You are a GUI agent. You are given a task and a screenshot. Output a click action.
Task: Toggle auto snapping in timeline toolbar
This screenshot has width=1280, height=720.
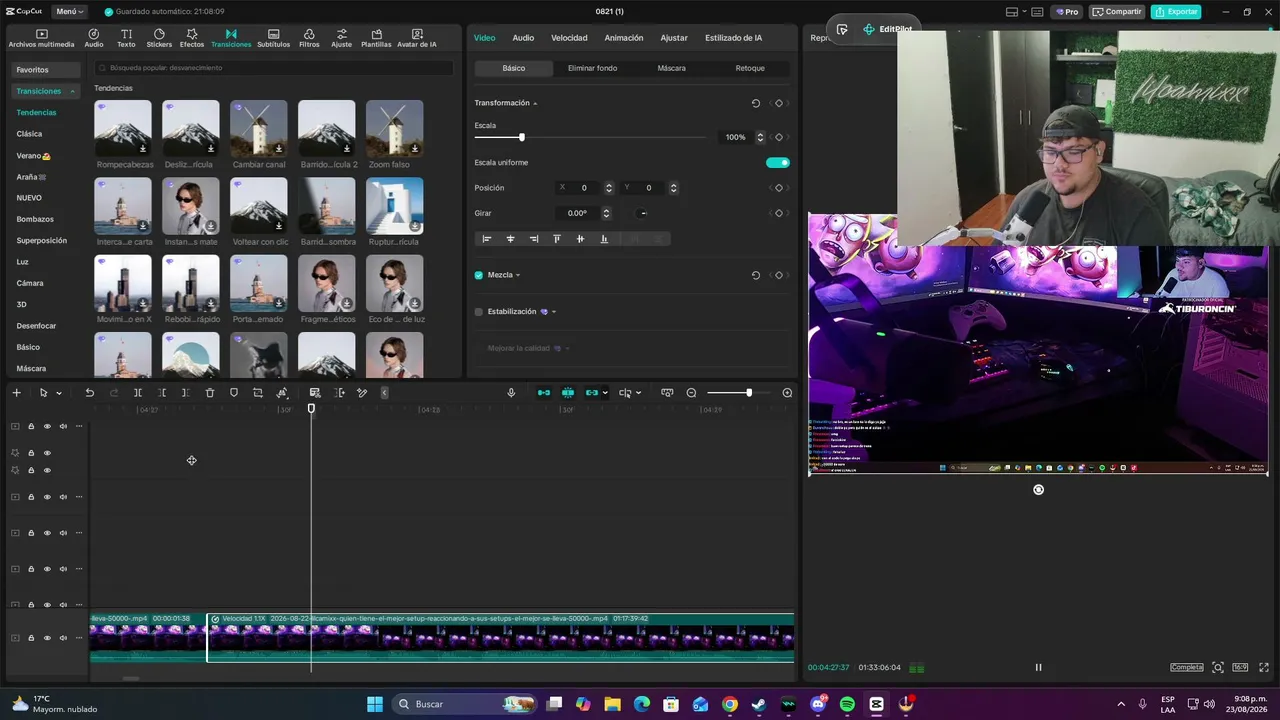568,393
